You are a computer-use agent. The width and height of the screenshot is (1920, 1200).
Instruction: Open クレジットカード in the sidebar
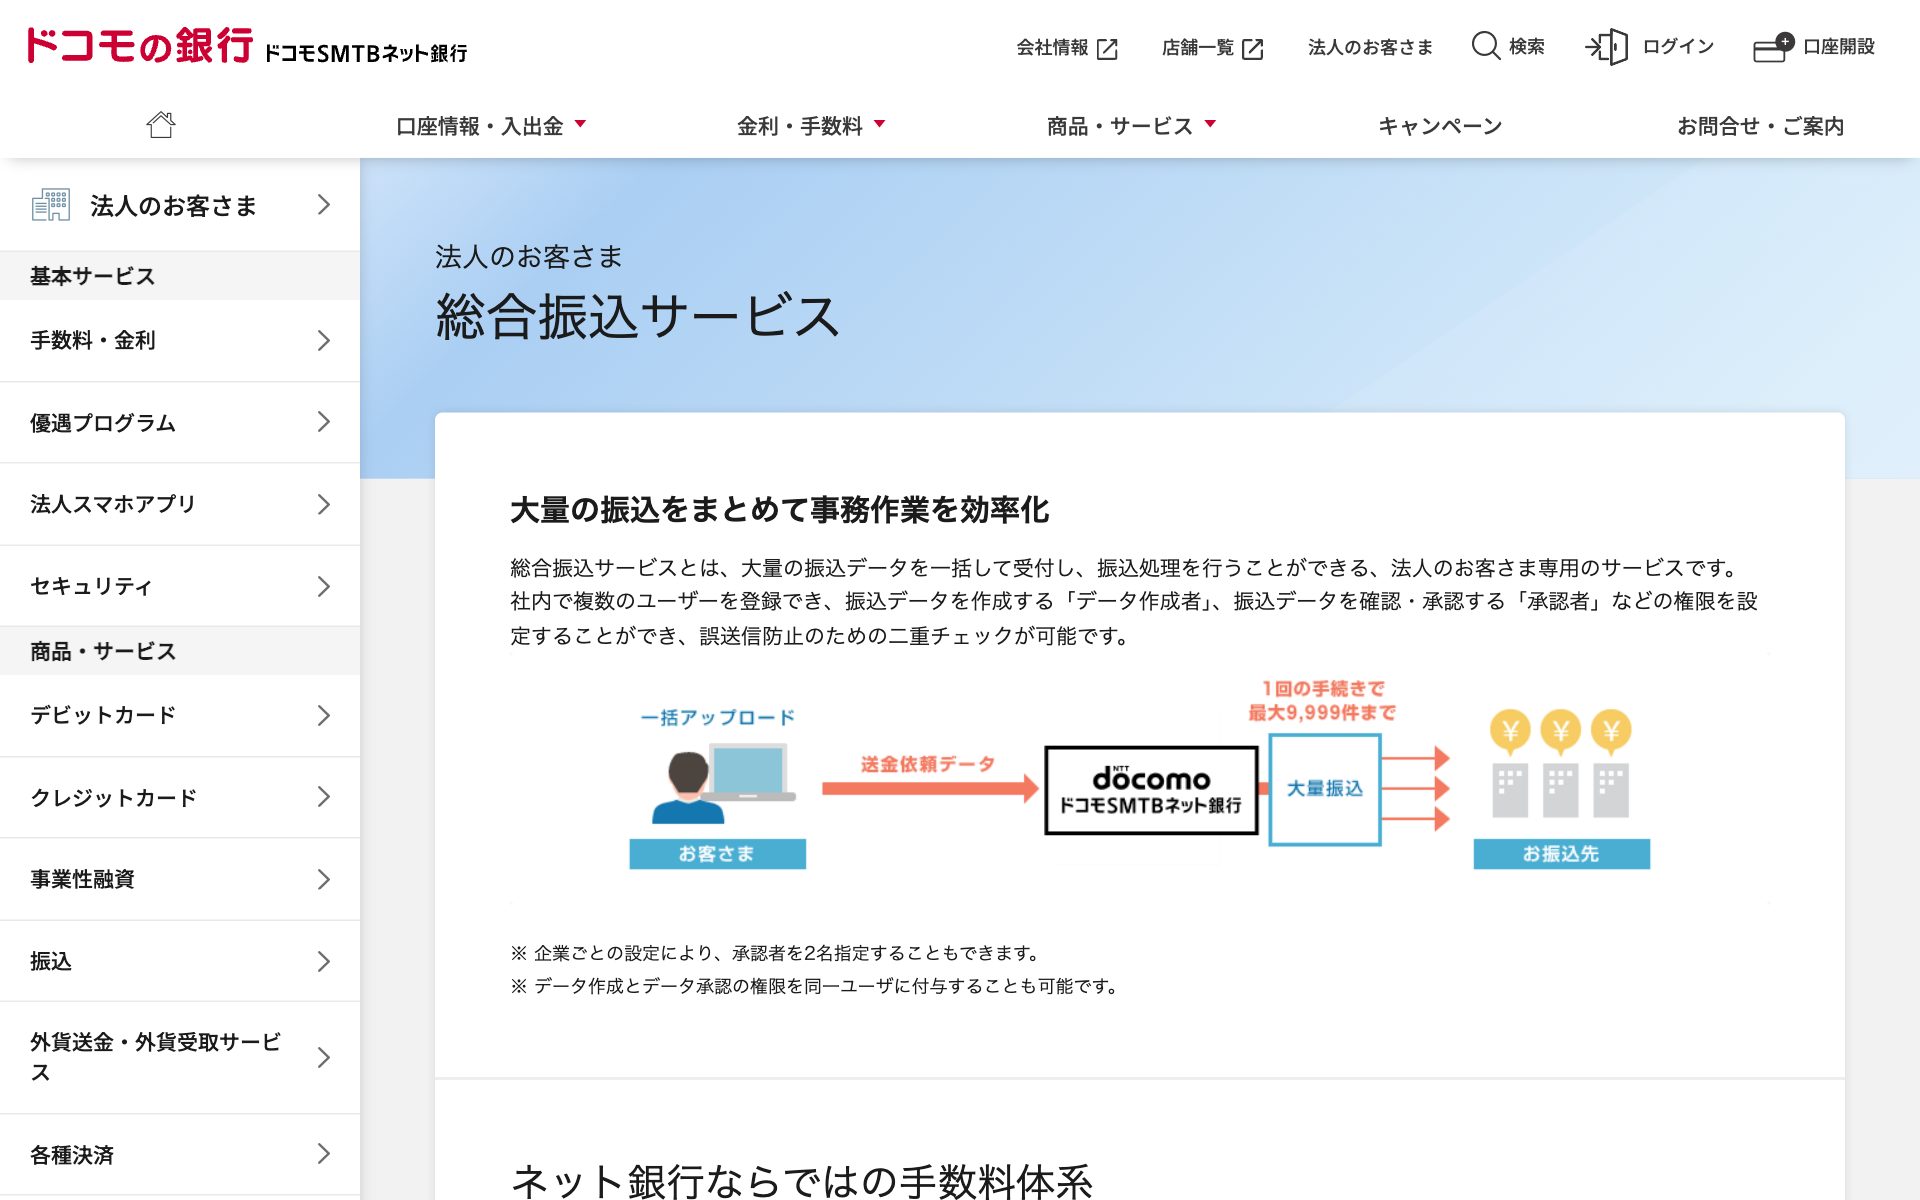tap(180, 798)
